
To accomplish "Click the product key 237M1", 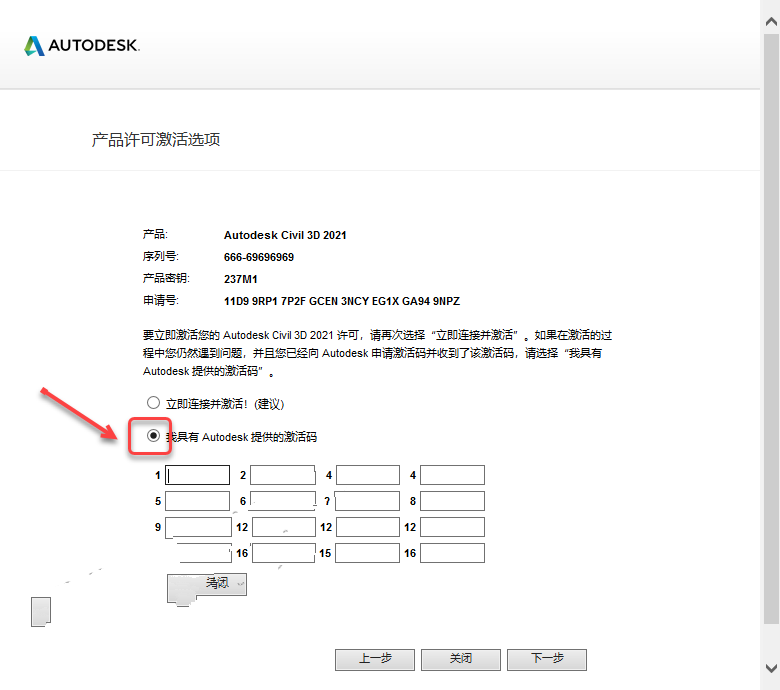I will click(x=241, y=279).
